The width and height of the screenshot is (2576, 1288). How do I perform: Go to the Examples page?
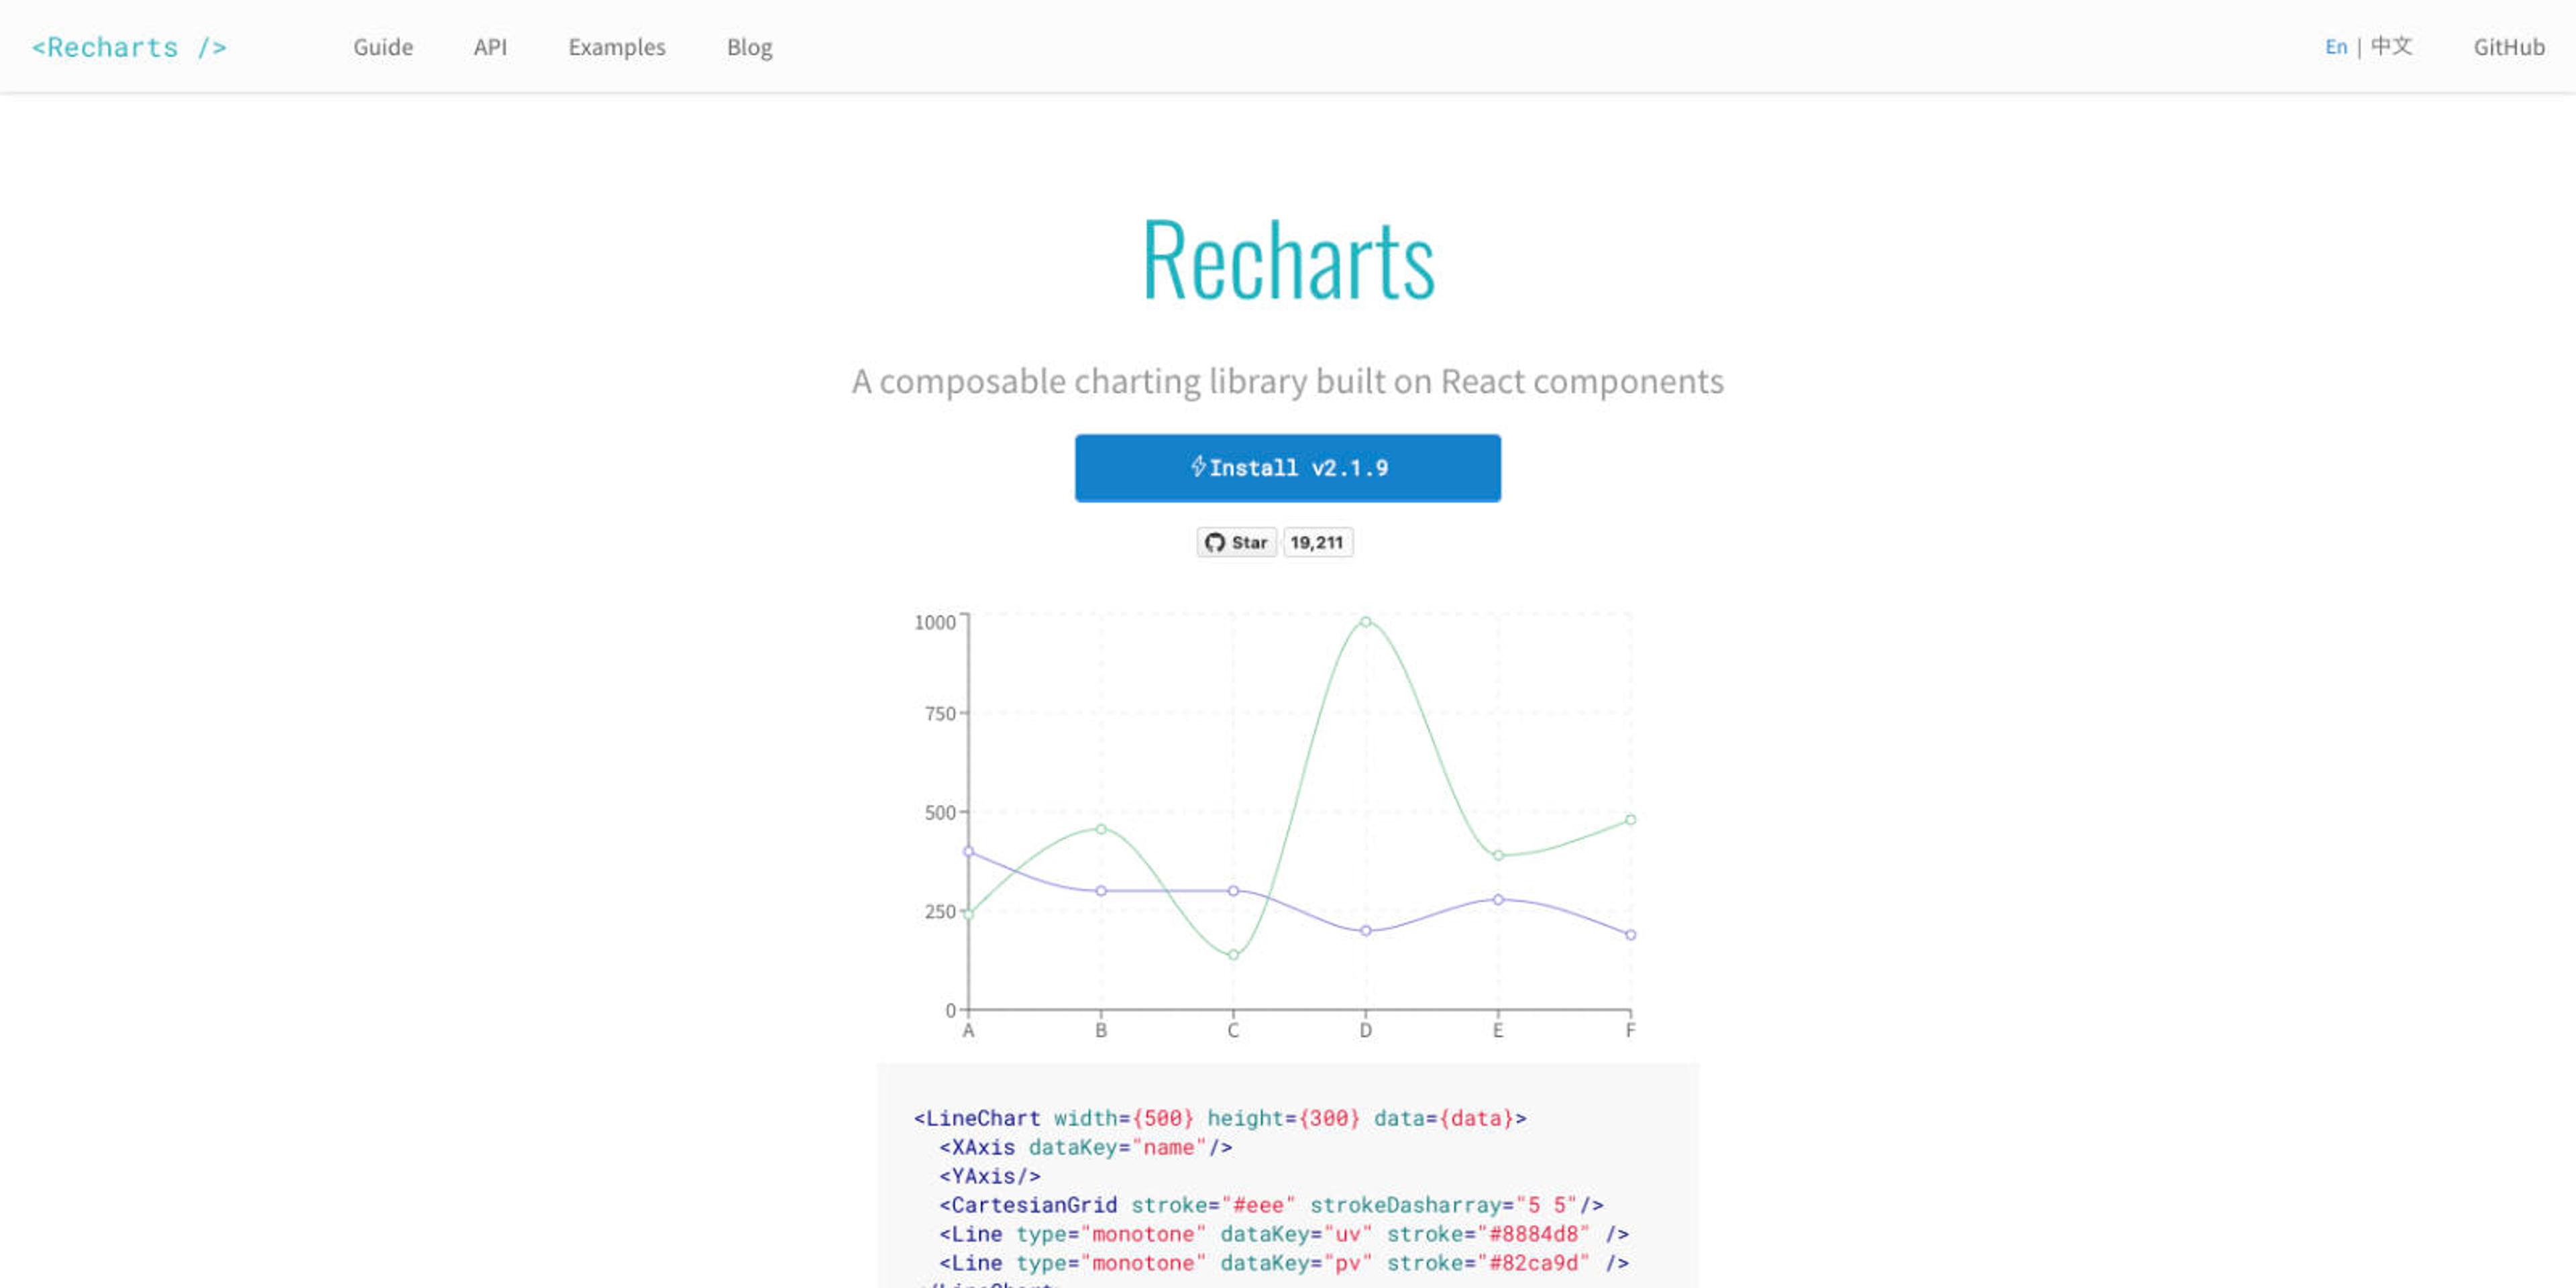pyautogui.click(x=616, y=47)
